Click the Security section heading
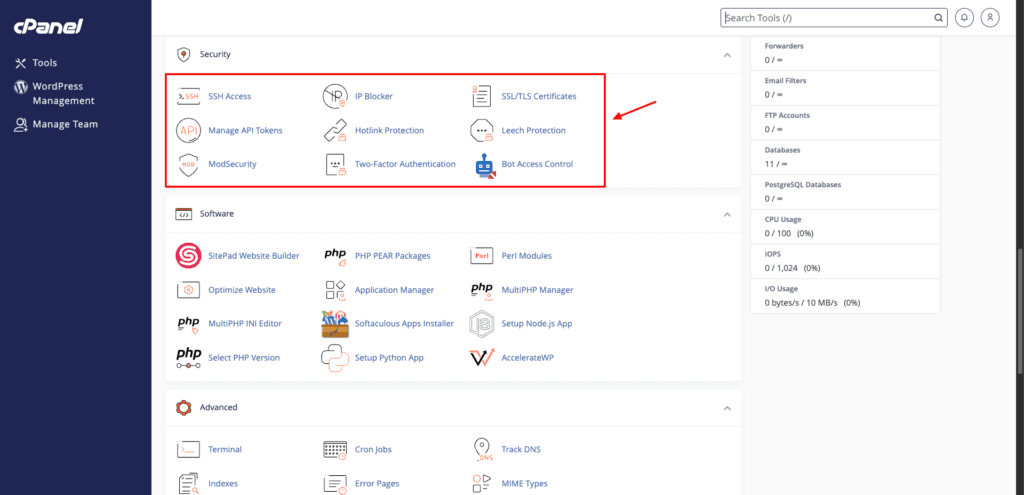1024x495 pixels. click(215, 54)
